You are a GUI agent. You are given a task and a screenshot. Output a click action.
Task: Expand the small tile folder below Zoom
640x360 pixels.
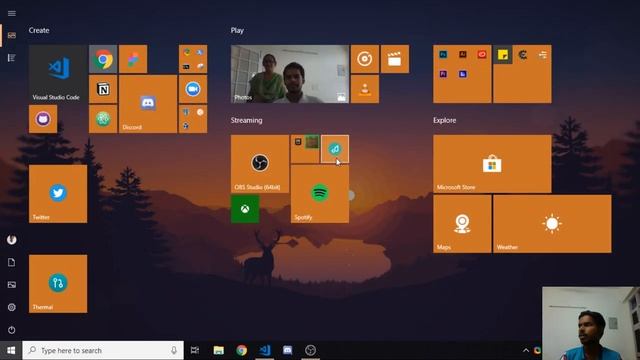pyautogui.click(x=193, y=119)
